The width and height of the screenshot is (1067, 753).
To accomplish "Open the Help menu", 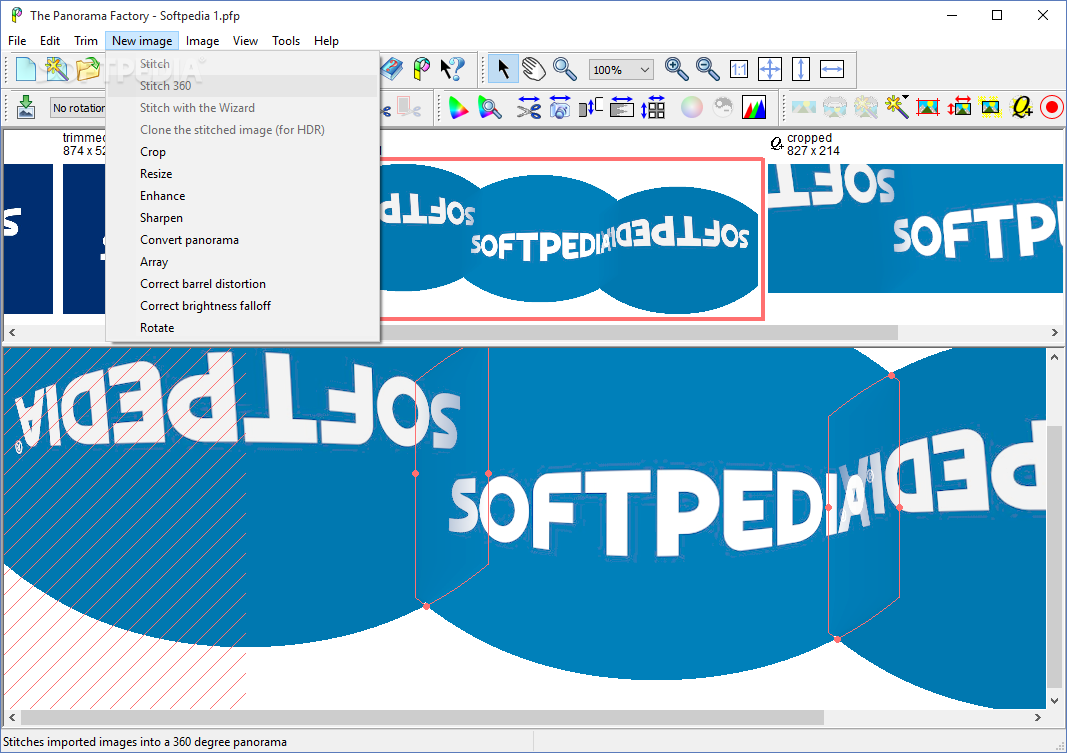I will pos(326,41).
